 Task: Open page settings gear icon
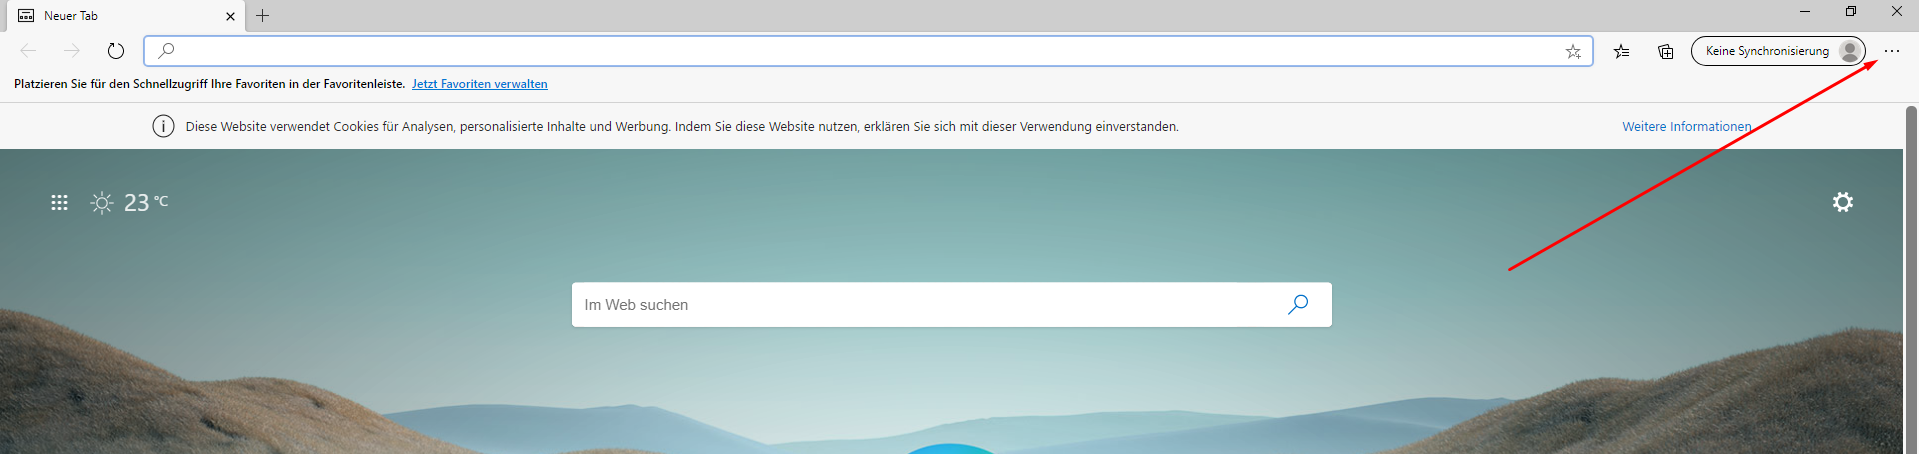[x=1843, y=202]
